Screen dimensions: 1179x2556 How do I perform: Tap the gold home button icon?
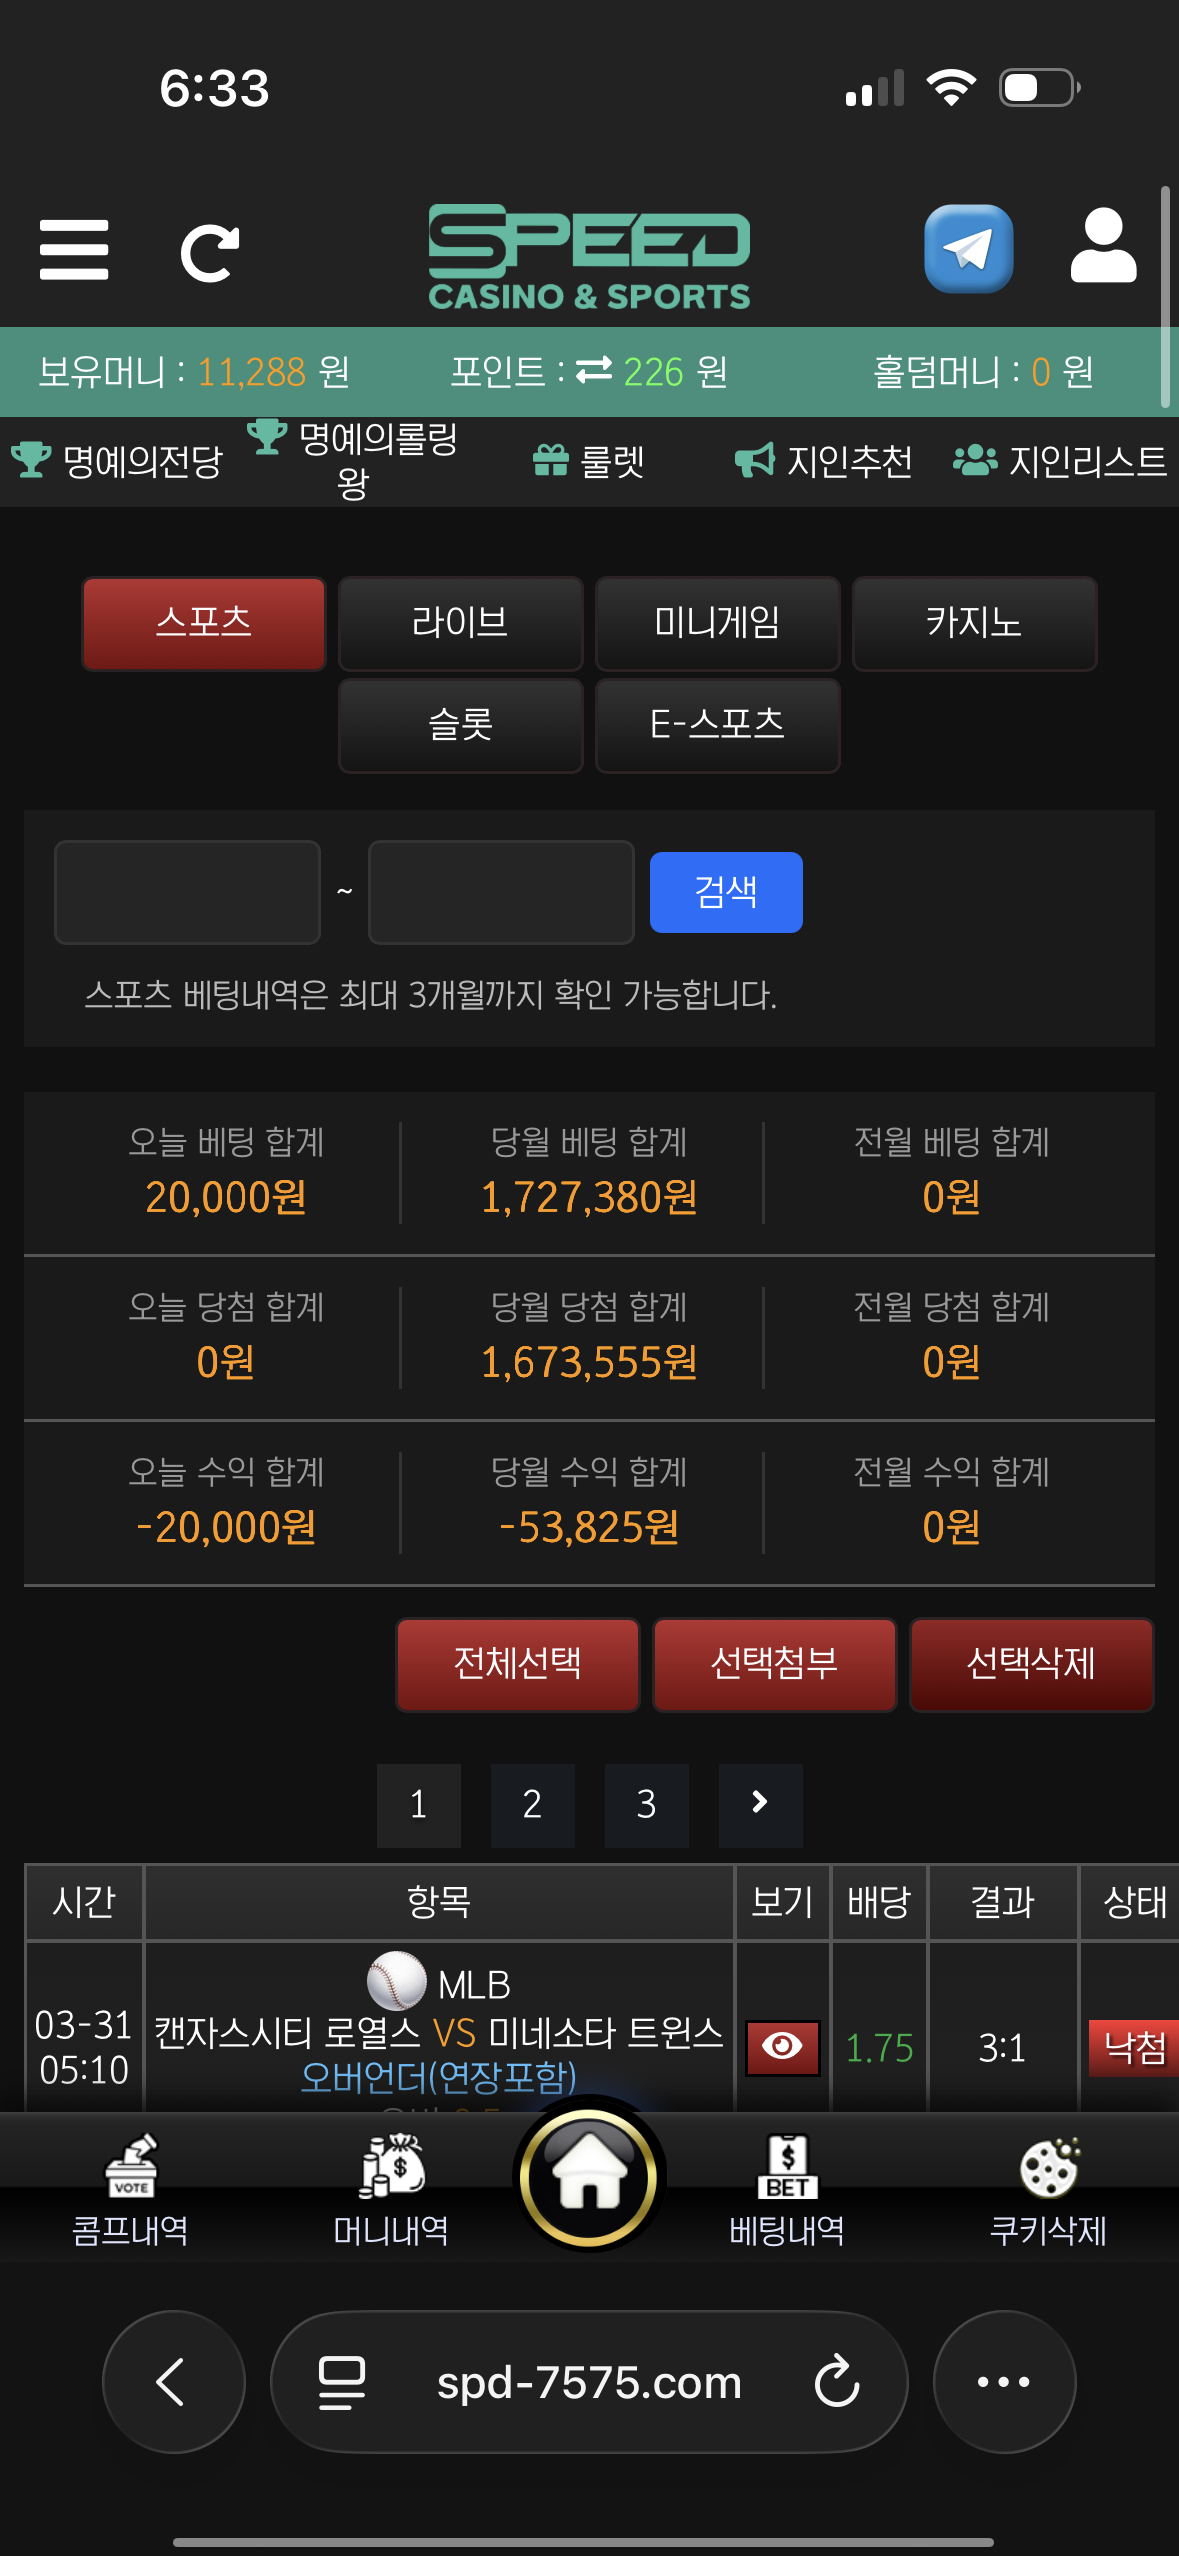pos(589,2175)
